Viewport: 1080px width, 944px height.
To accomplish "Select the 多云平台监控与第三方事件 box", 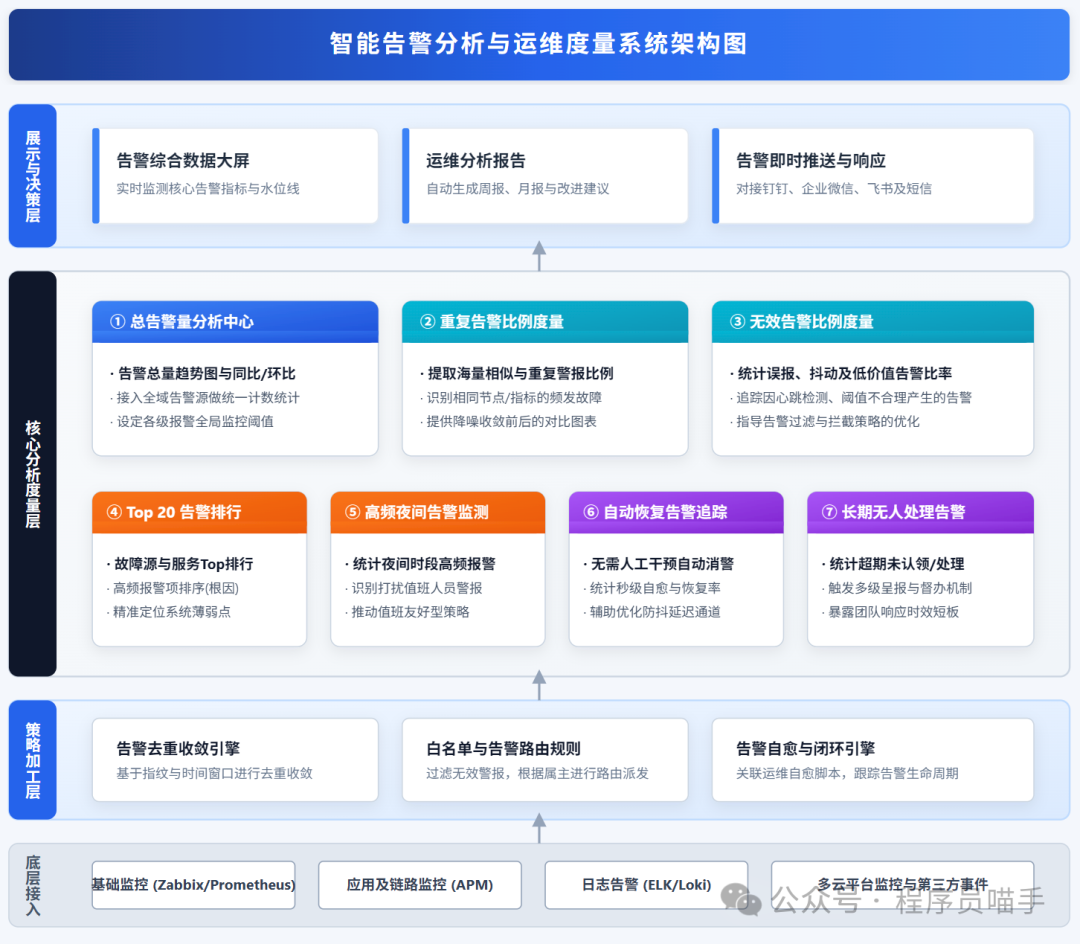I will 902,885.
